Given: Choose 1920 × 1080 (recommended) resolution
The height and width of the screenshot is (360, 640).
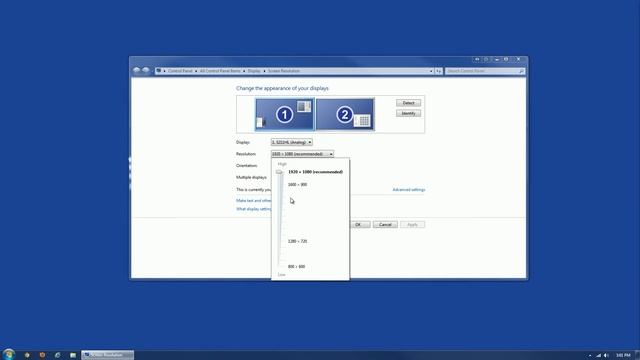Looking at the screenshot, I should coord(316,172).
